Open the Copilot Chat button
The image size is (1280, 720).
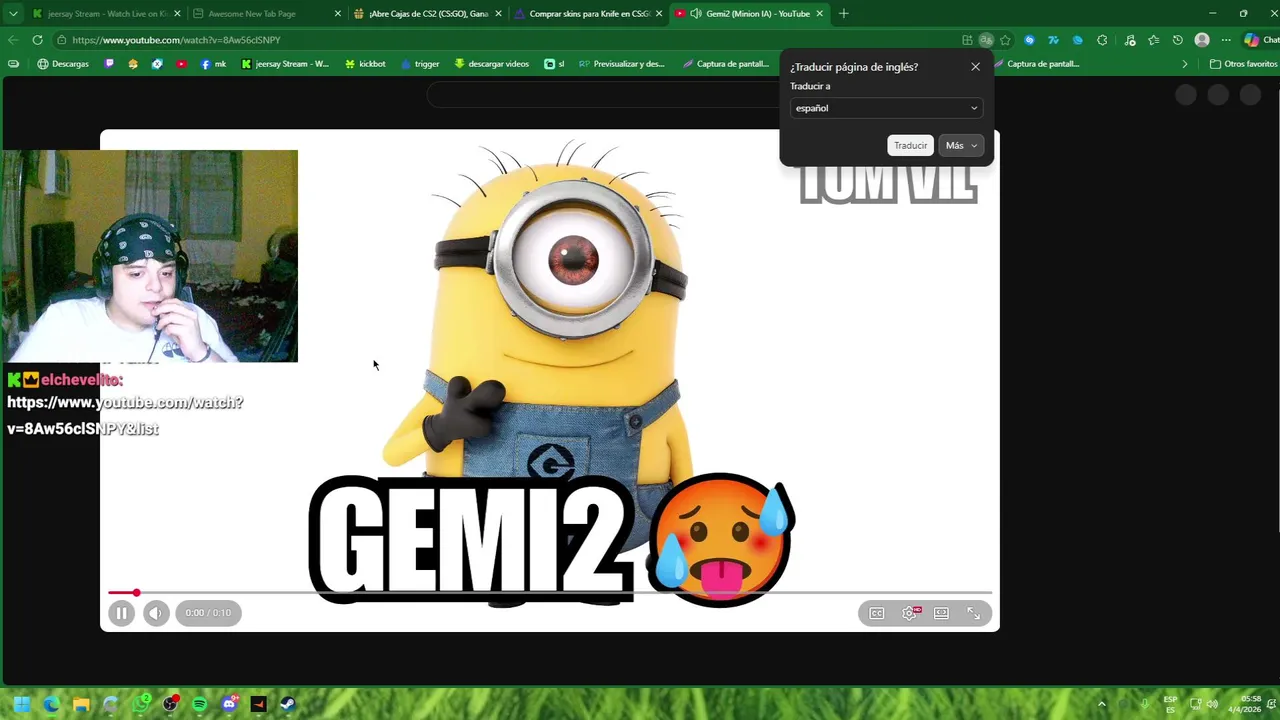click(x=1260, y=40)
